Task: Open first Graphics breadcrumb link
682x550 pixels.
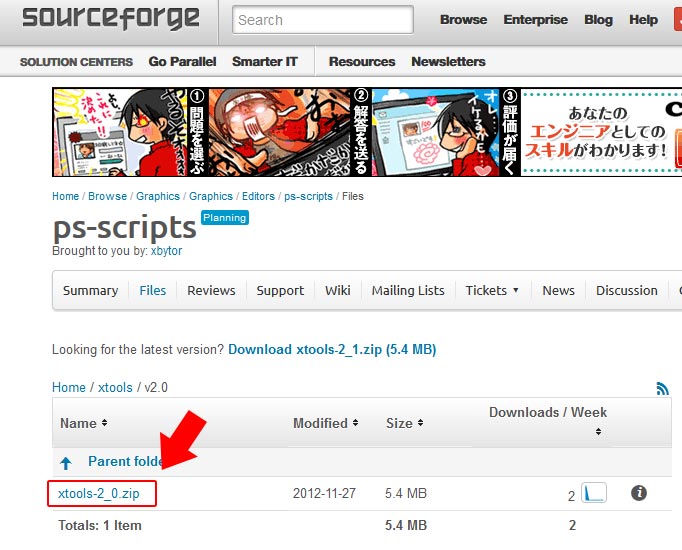Action: (158, 196)
